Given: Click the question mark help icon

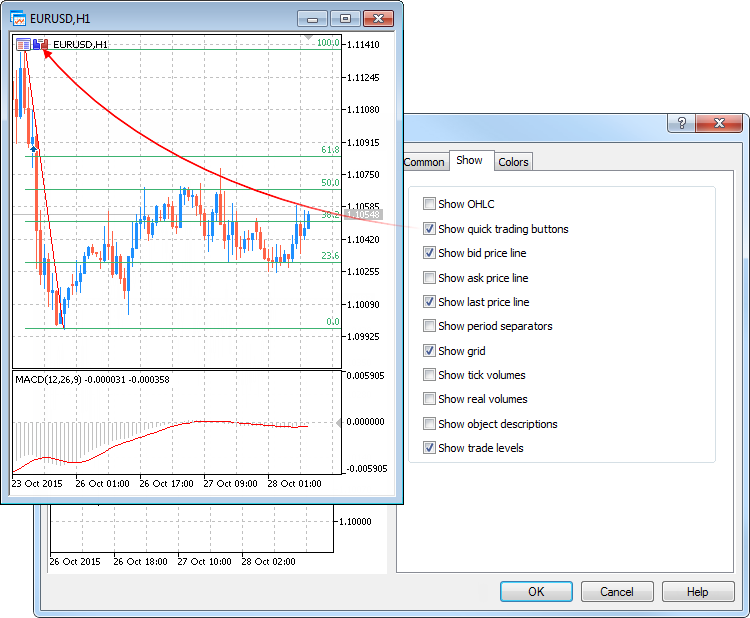Looking at the screenshot, I should click(x=682, y=123).
